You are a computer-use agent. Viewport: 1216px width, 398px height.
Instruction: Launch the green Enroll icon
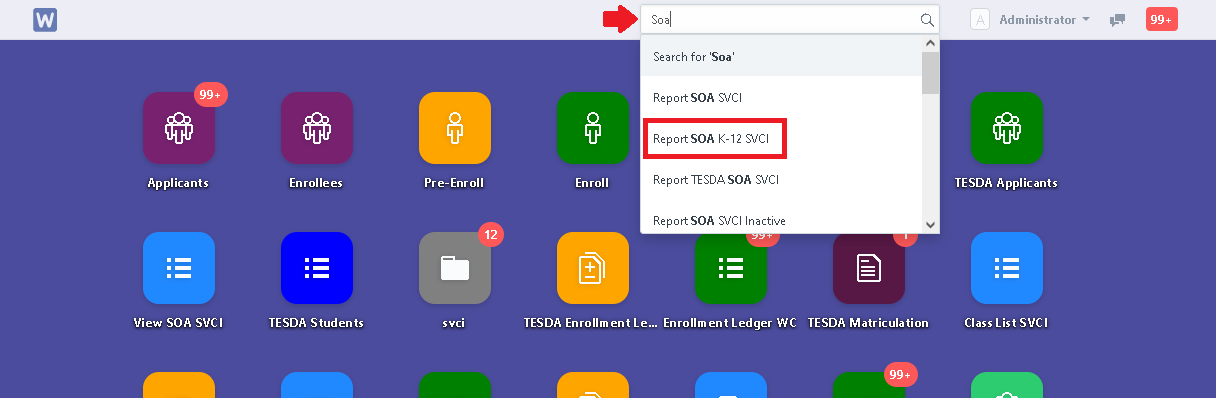point(593,128)
